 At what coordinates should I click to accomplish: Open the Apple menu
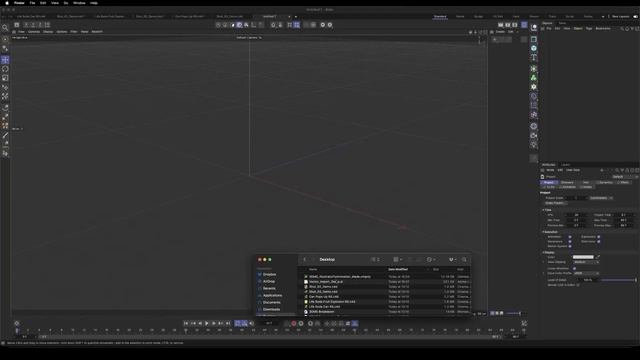pos(7,3)
